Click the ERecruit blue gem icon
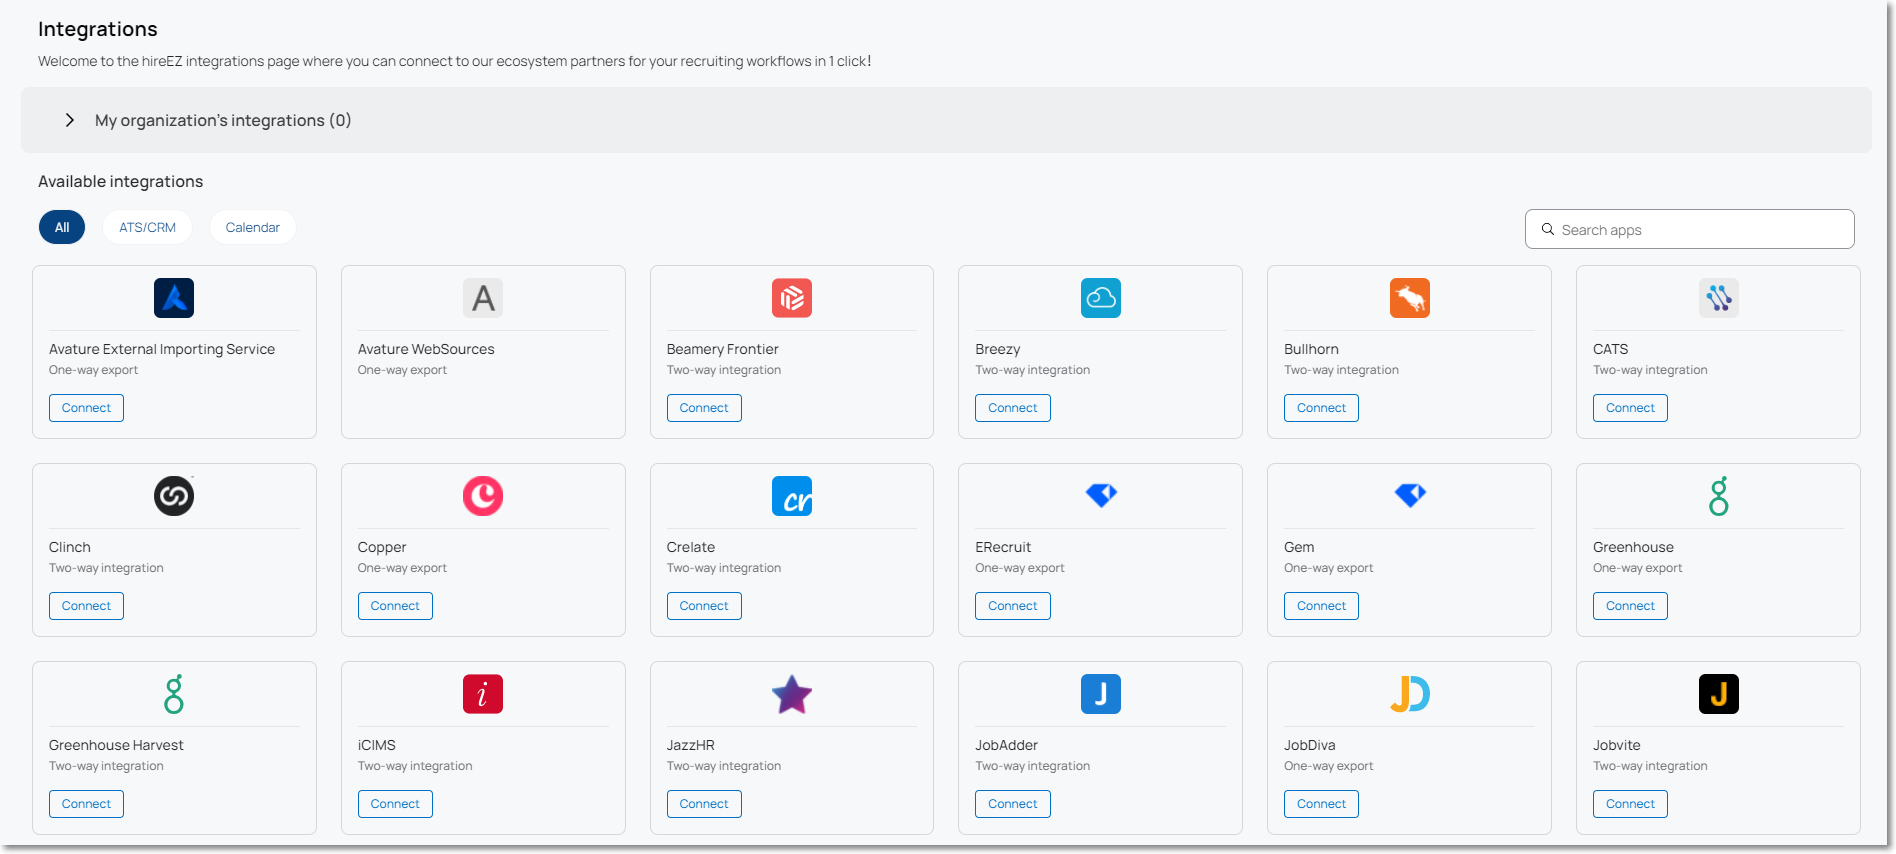Screen dimensions: 1896x854 (x=1101, y=495)
